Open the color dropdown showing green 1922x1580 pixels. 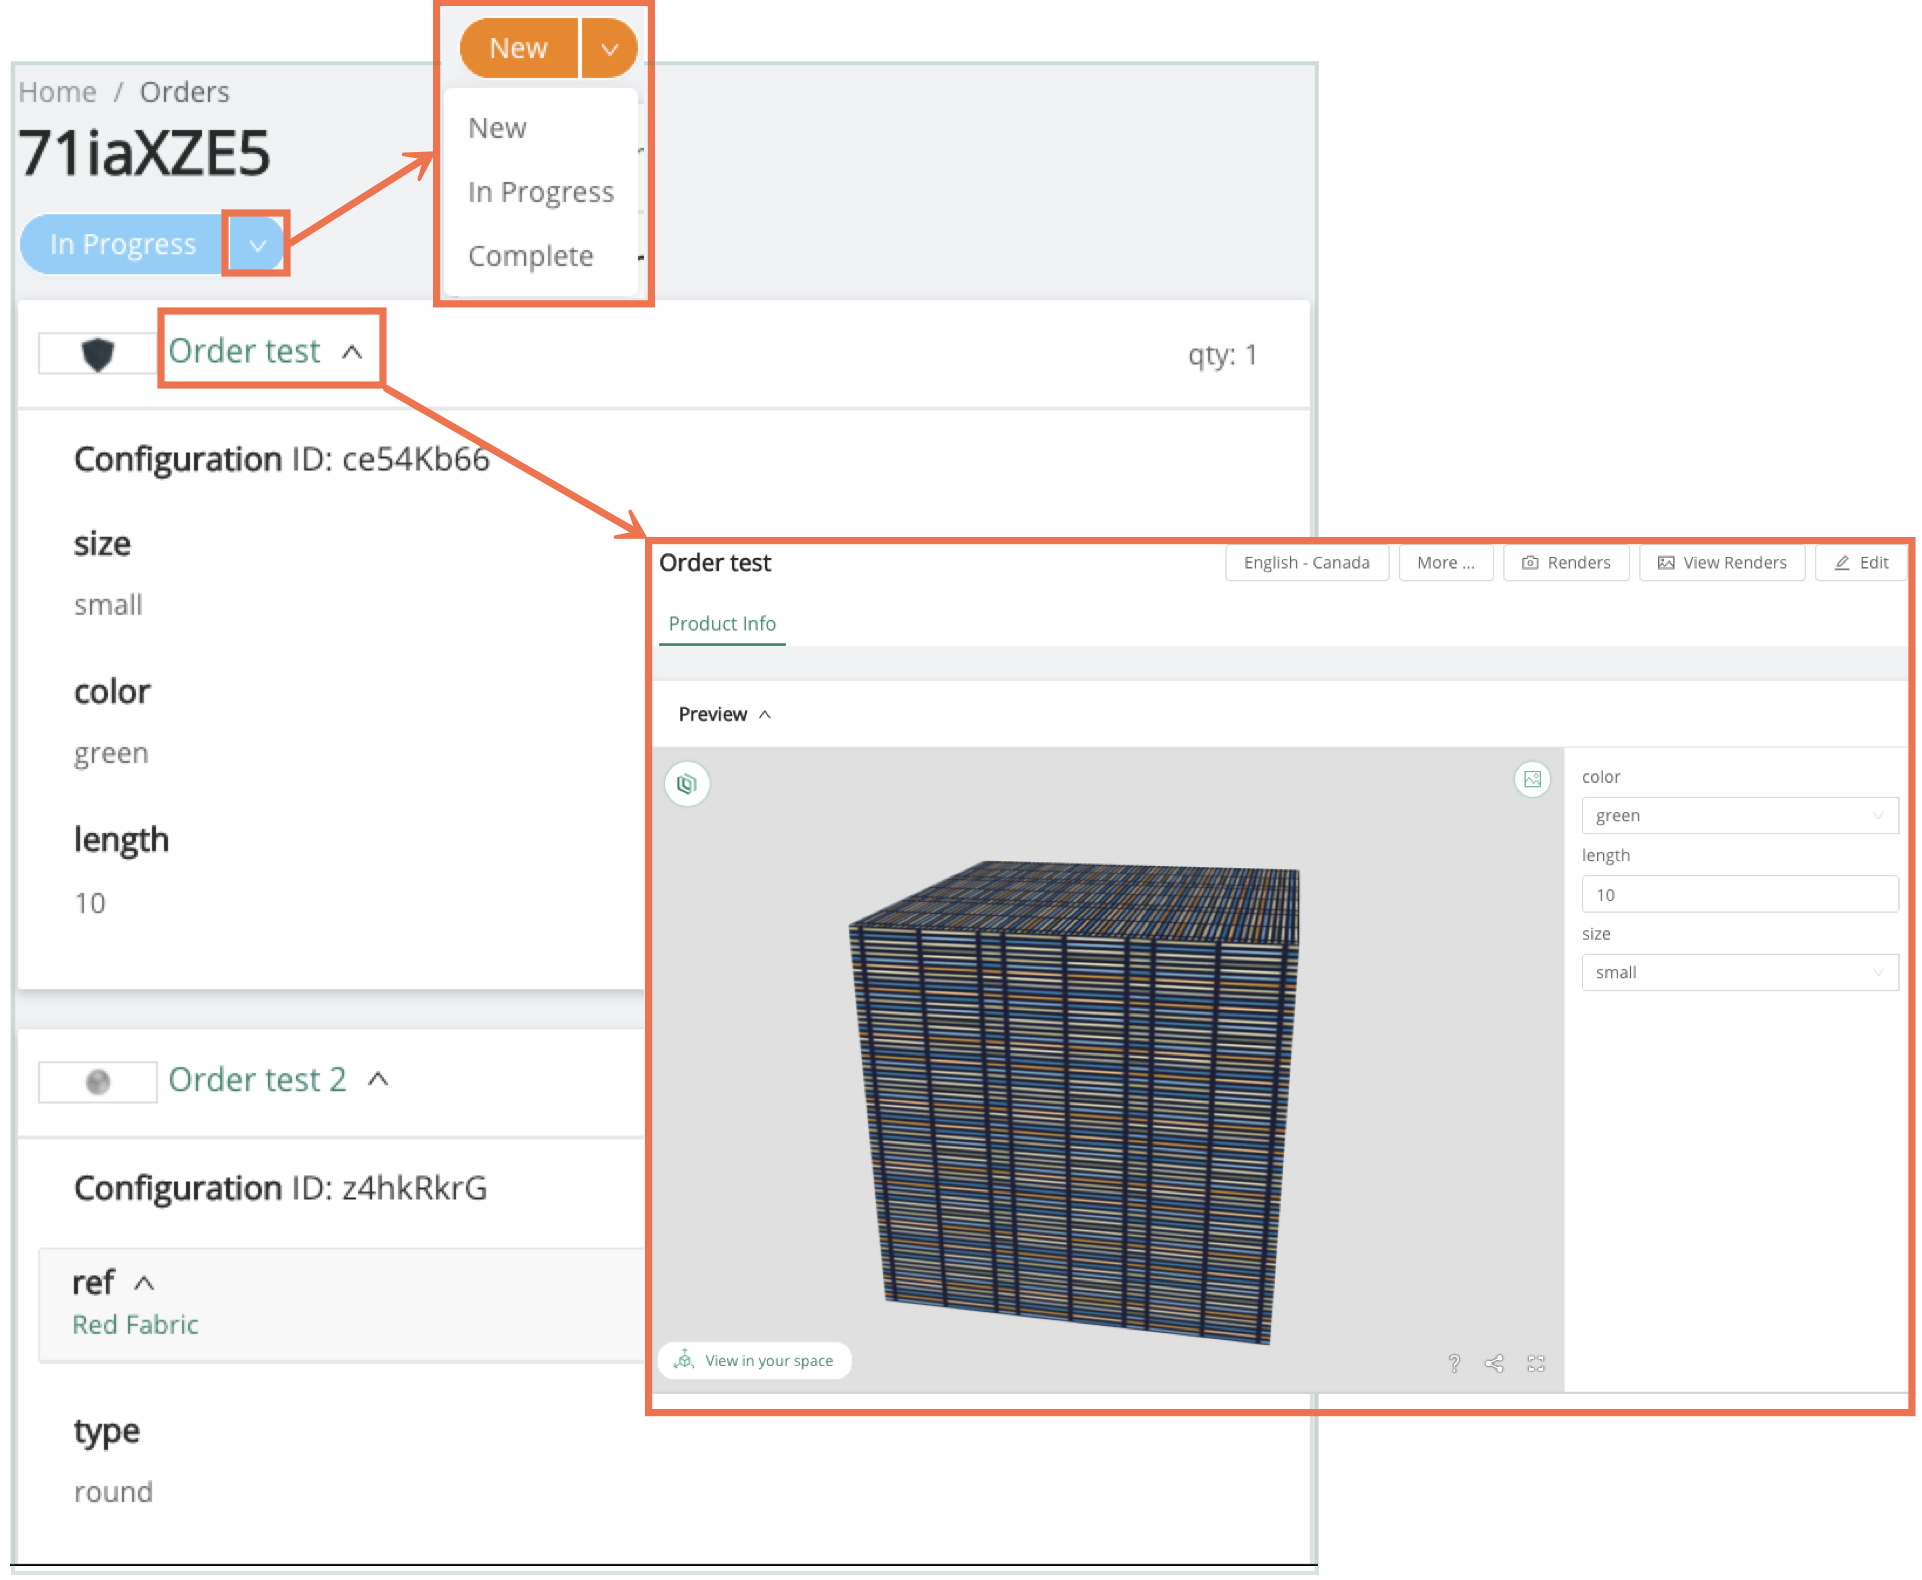click(x=1739, y=816)
